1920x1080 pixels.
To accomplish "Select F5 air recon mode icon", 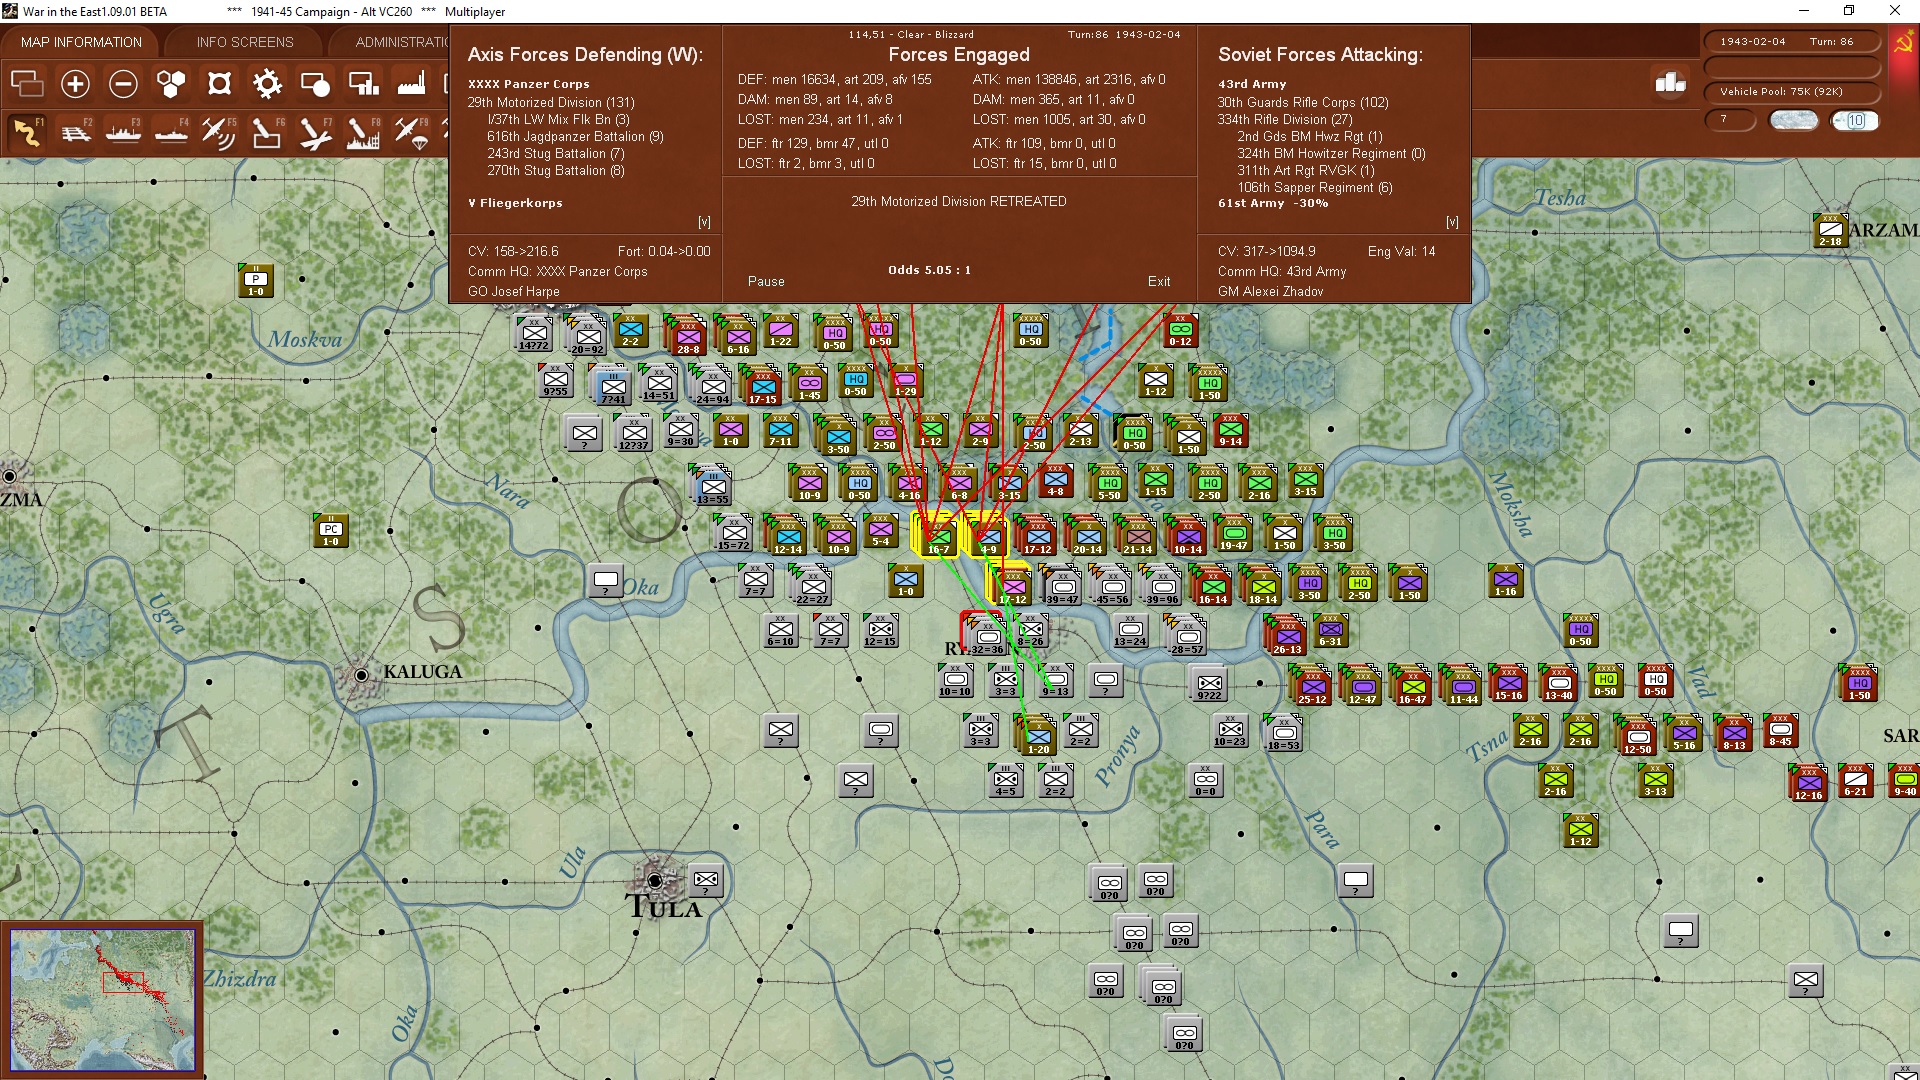I will pyautogui.click(x=218, y=132).
